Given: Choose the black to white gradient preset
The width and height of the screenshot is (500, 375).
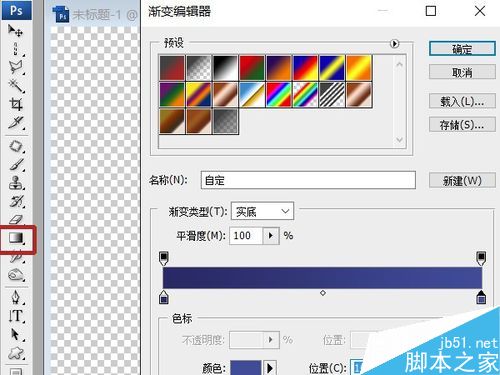Looking at the screenshot, I should coord(225,68).
